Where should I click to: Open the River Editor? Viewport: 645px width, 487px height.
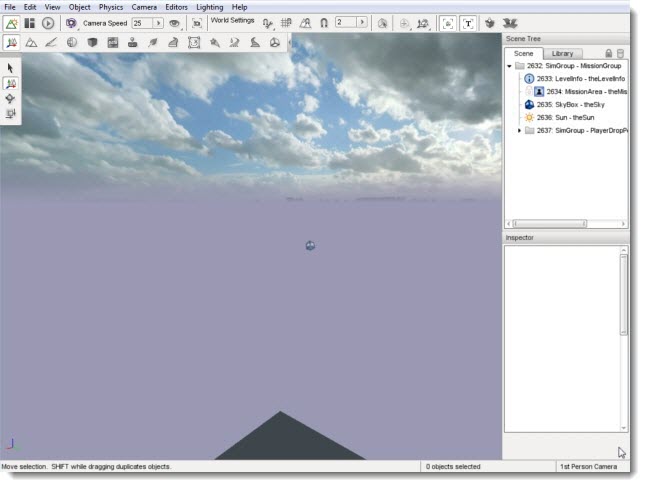pos(234,42)
